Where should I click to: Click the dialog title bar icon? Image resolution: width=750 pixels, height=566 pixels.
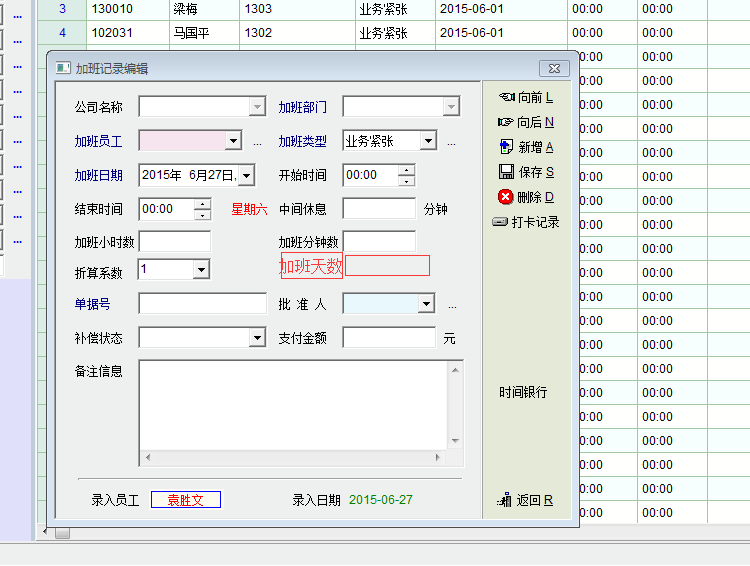coord(63,69)
